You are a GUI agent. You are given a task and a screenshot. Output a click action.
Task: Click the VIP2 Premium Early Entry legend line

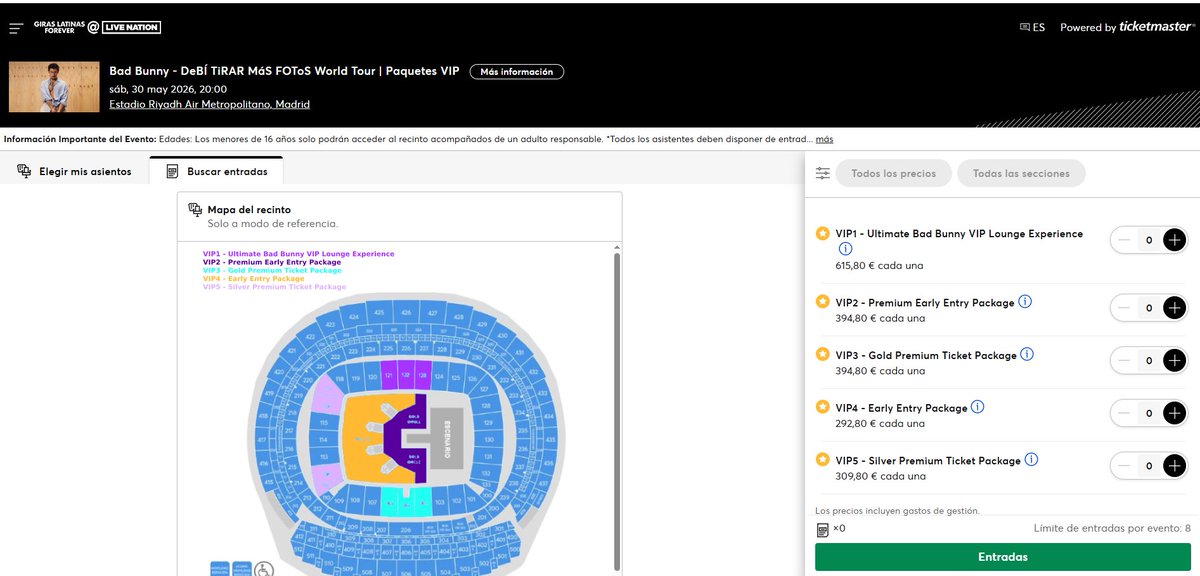272,262
